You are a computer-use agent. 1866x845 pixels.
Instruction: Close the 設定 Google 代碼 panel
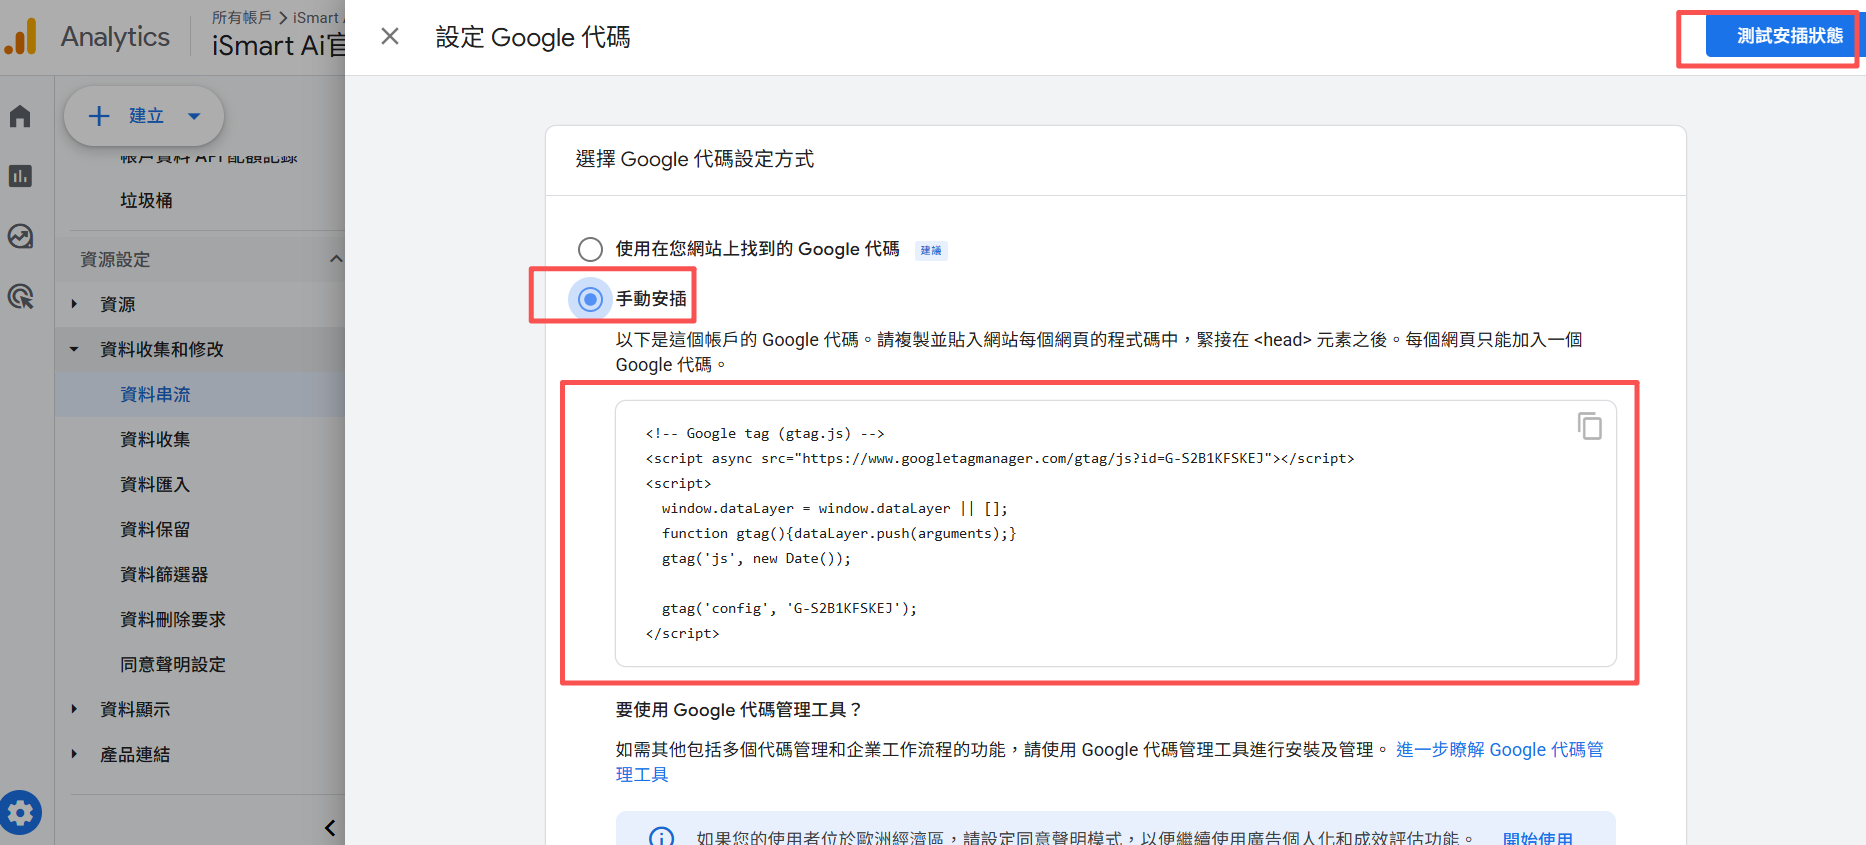click(x=390, y=37)
